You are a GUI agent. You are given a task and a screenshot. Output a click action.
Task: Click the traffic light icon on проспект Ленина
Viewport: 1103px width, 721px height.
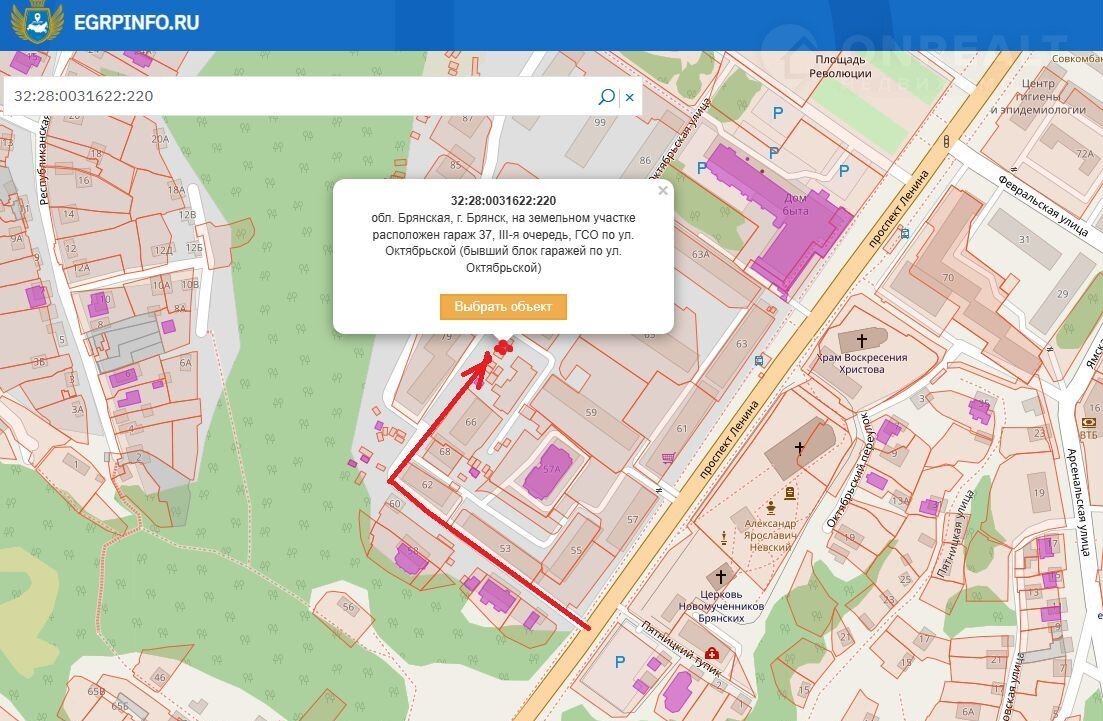946,143
